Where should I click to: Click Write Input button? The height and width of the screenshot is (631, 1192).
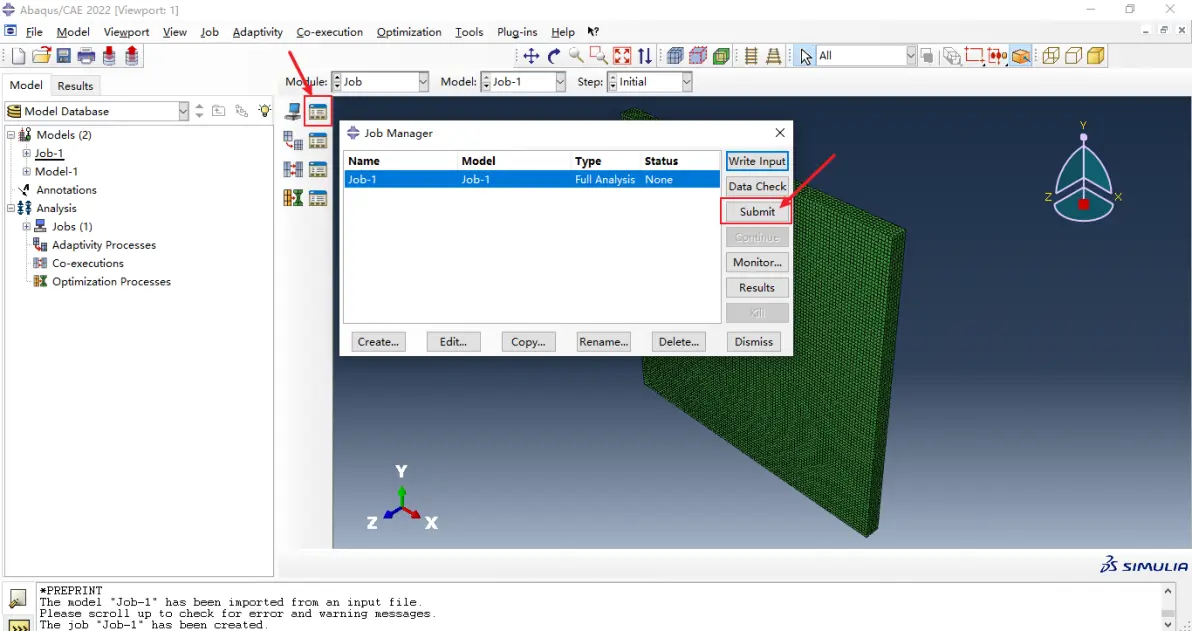[757, 161]
